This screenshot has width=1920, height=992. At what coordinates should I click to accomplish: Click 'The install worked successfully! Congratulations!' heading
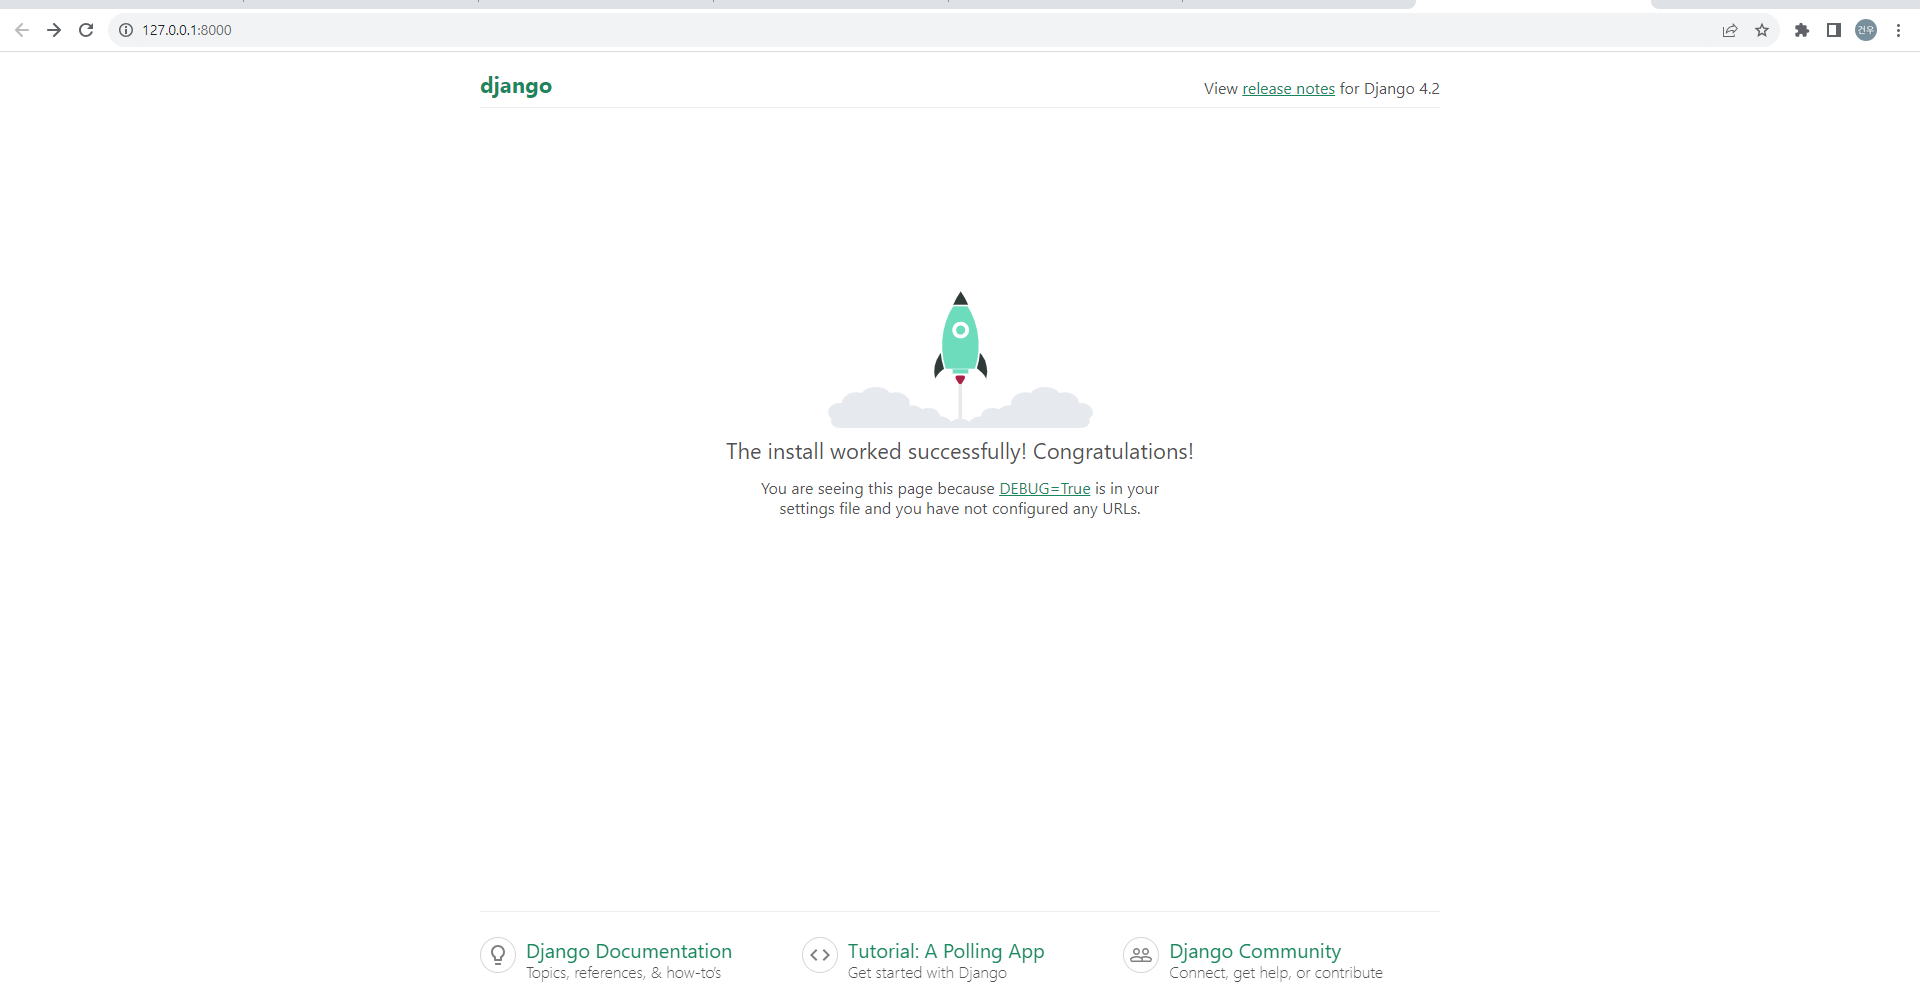point(960,452)
